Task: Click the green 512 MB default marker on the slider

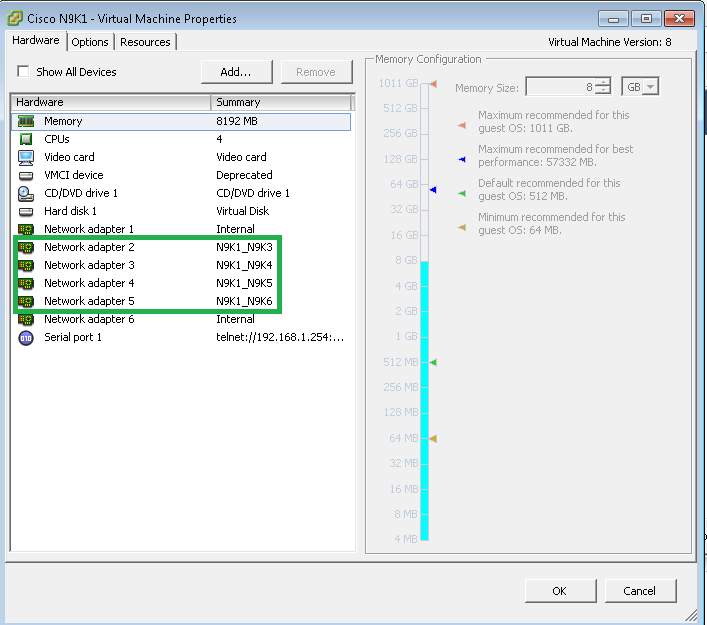Action: point(433,362)
